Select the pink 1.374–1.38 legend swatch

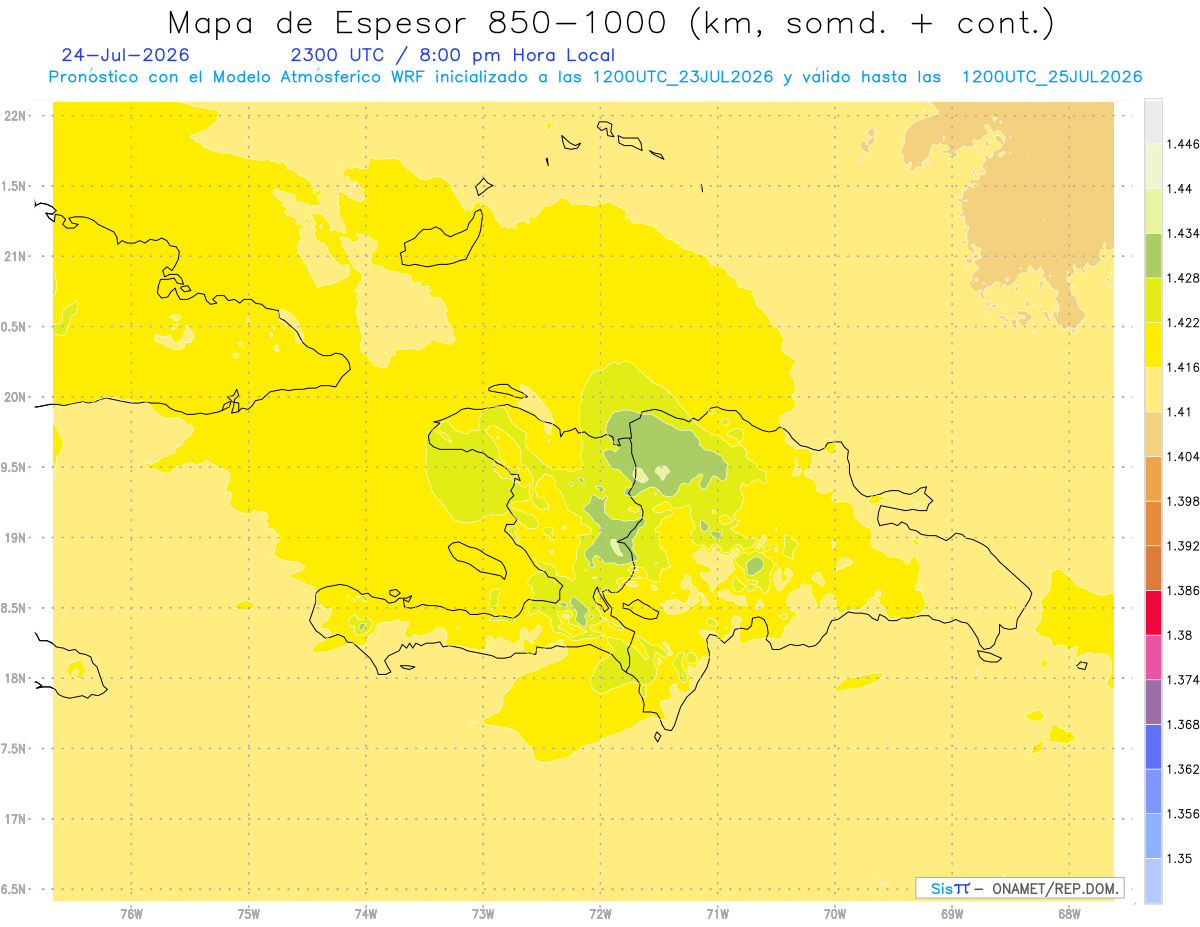(1153, 657)
